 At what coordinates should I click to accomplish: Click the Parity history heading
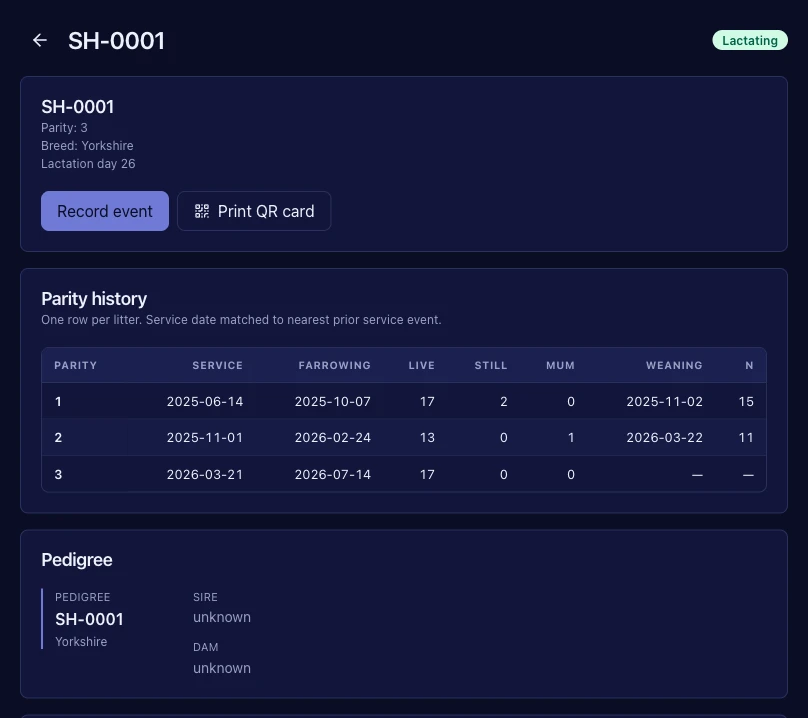click(94, 299)
